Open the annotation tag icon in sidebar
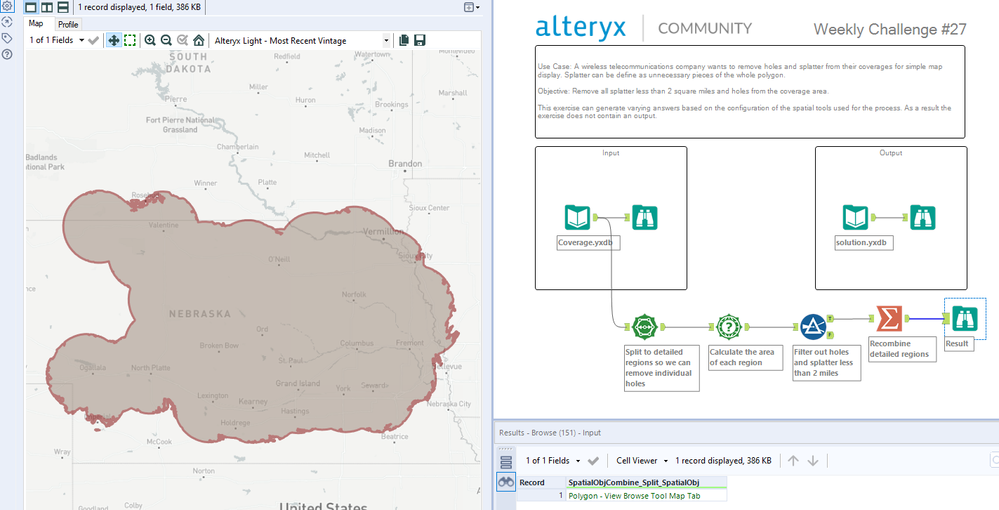 [x=7, y=38]
